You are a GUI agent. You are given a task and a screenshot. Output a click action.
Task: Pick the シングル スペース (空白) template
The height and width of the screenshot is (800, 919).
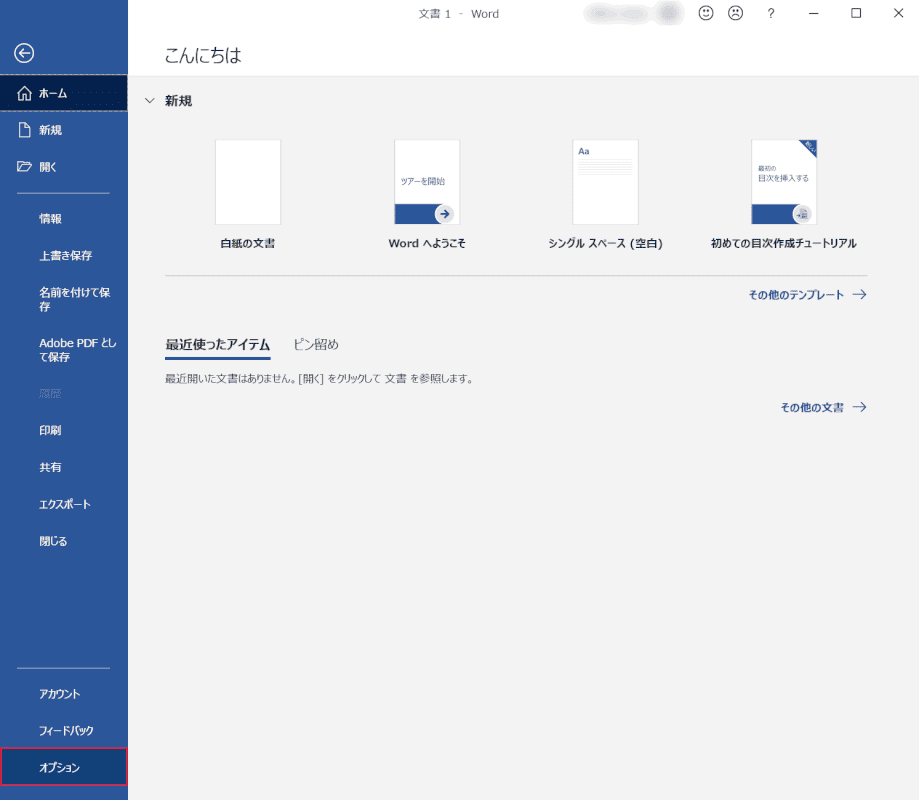pos(605,182)
